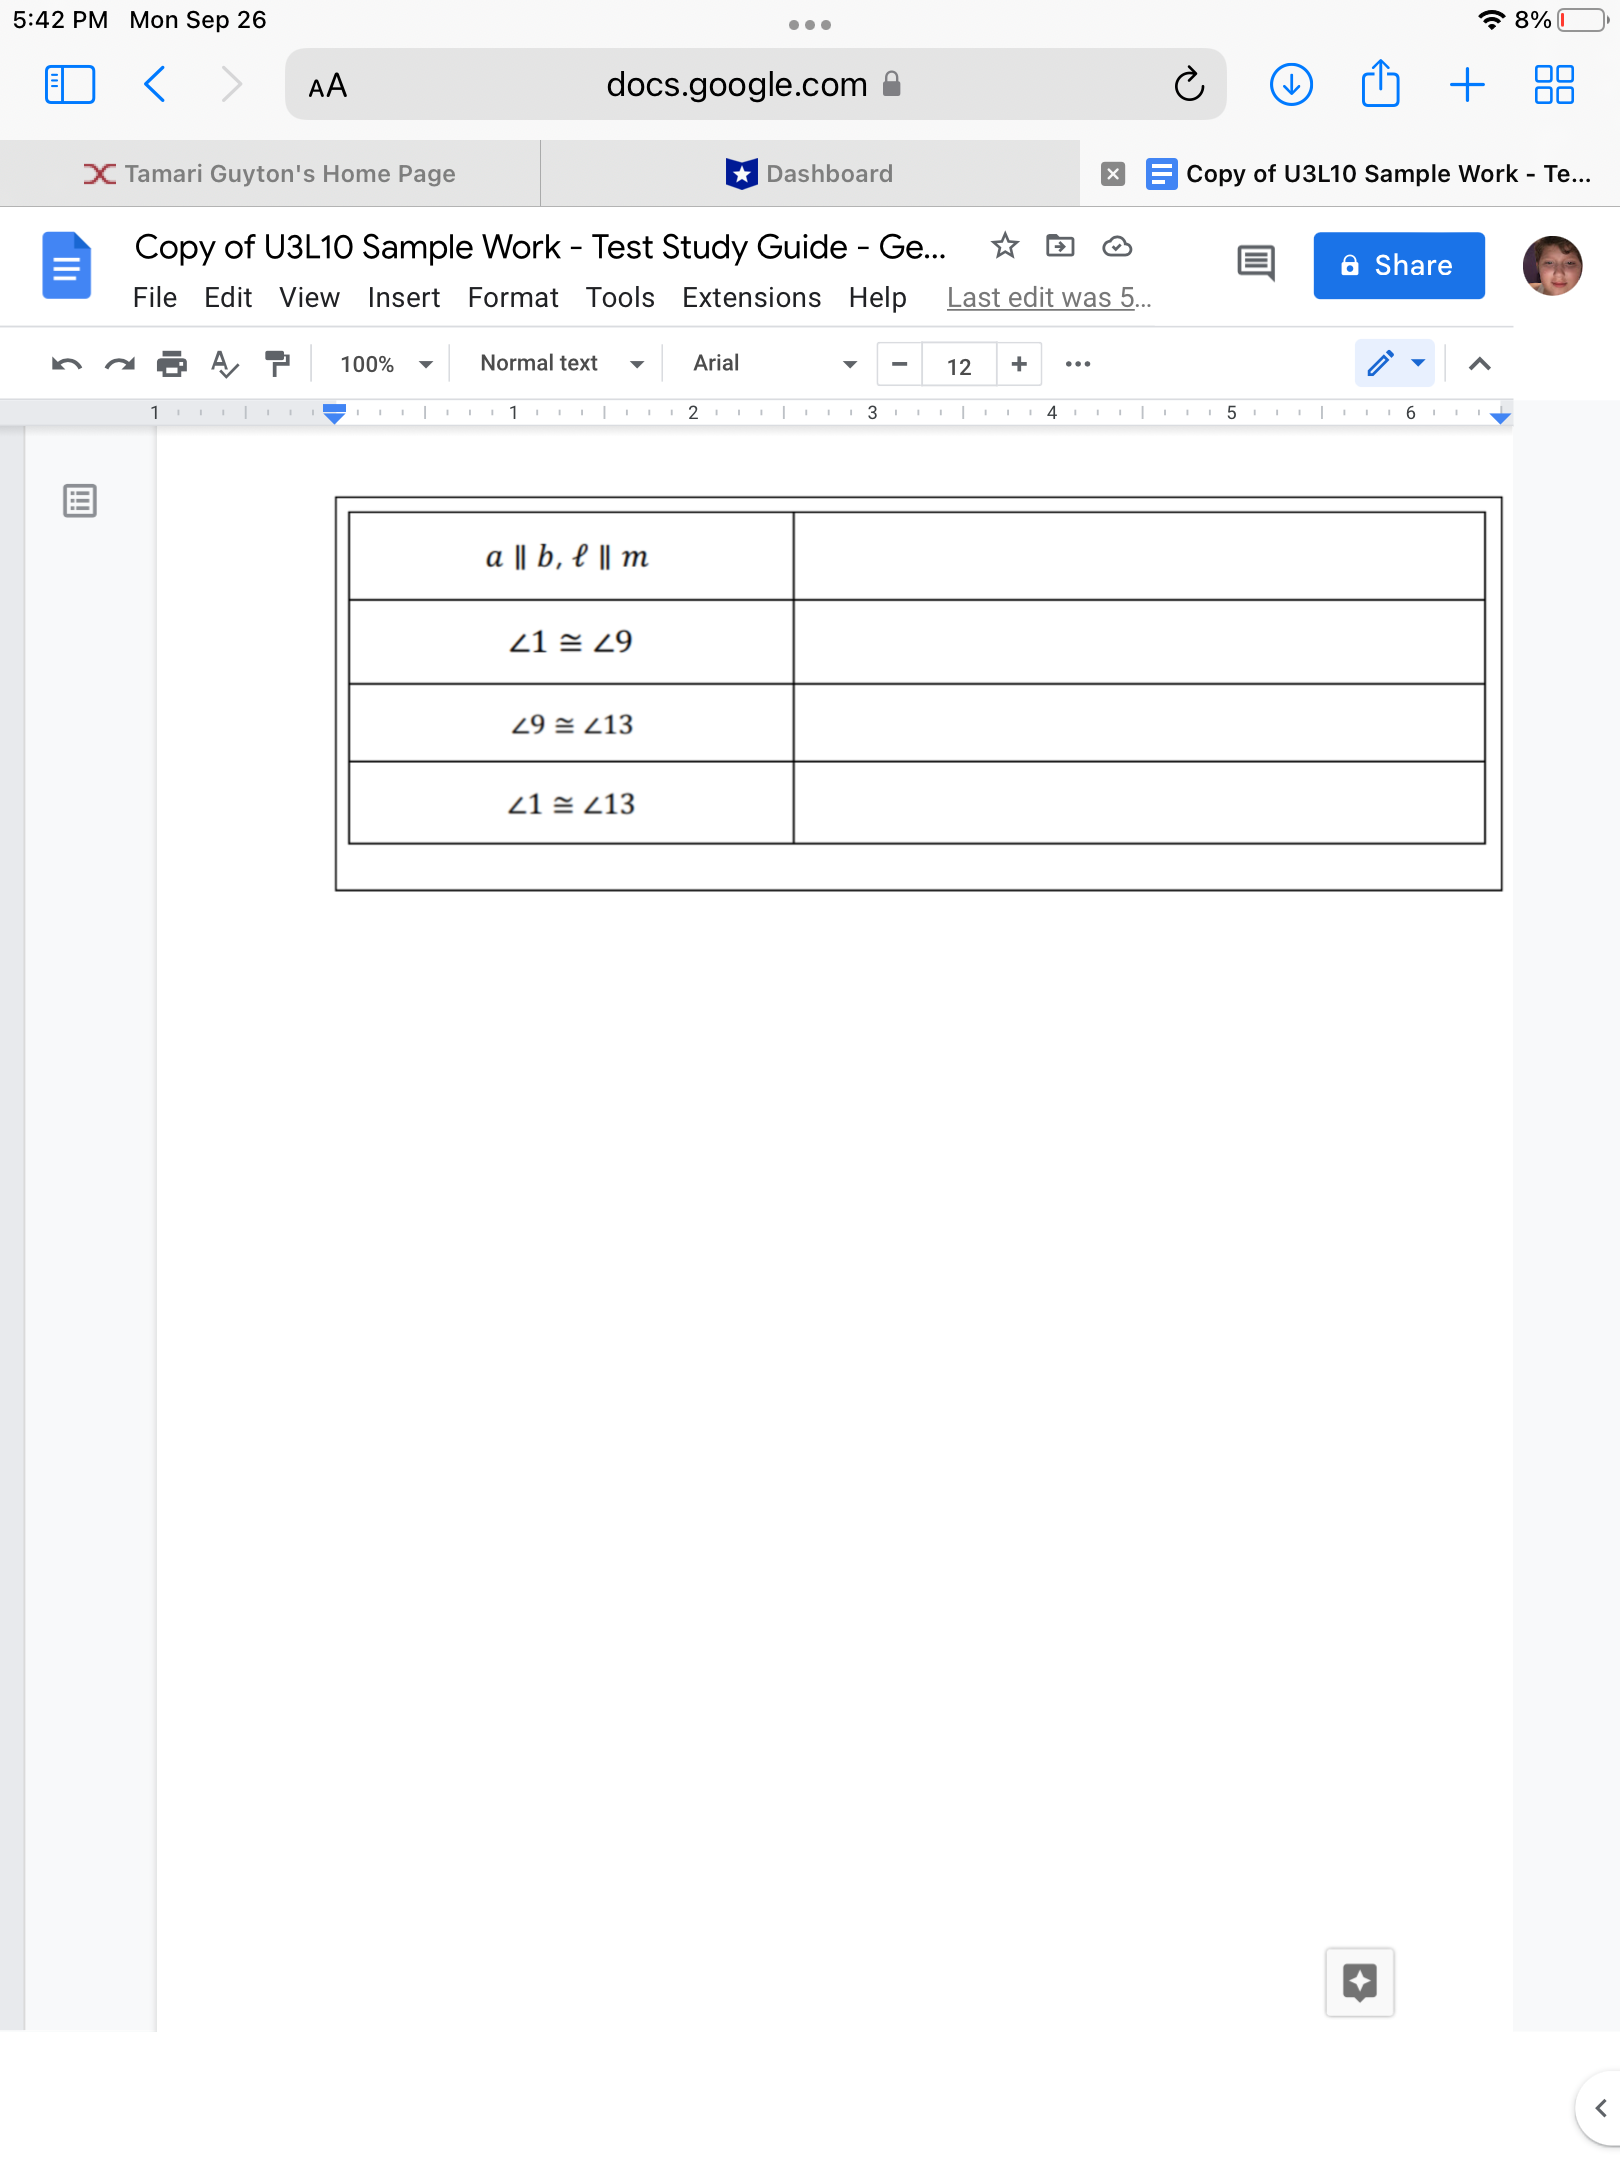Open the Format menu
1620x2160 pixels.
pos(513,298)
